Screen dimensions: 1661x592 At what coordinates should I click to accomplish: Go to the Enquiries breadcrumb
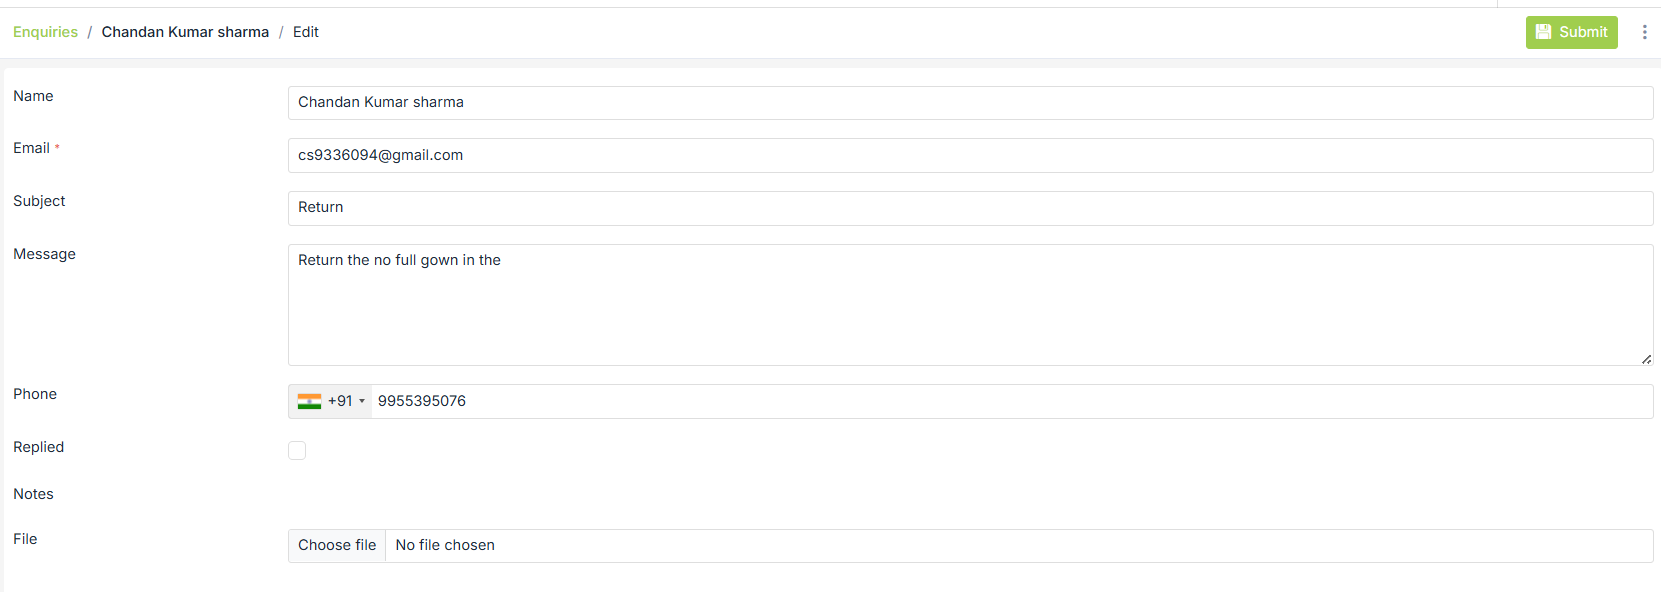pyautogui.click(x=45, y=32)
